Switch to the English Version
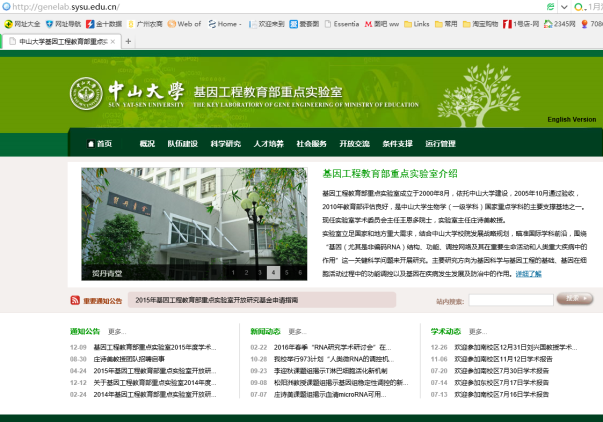 571,120
